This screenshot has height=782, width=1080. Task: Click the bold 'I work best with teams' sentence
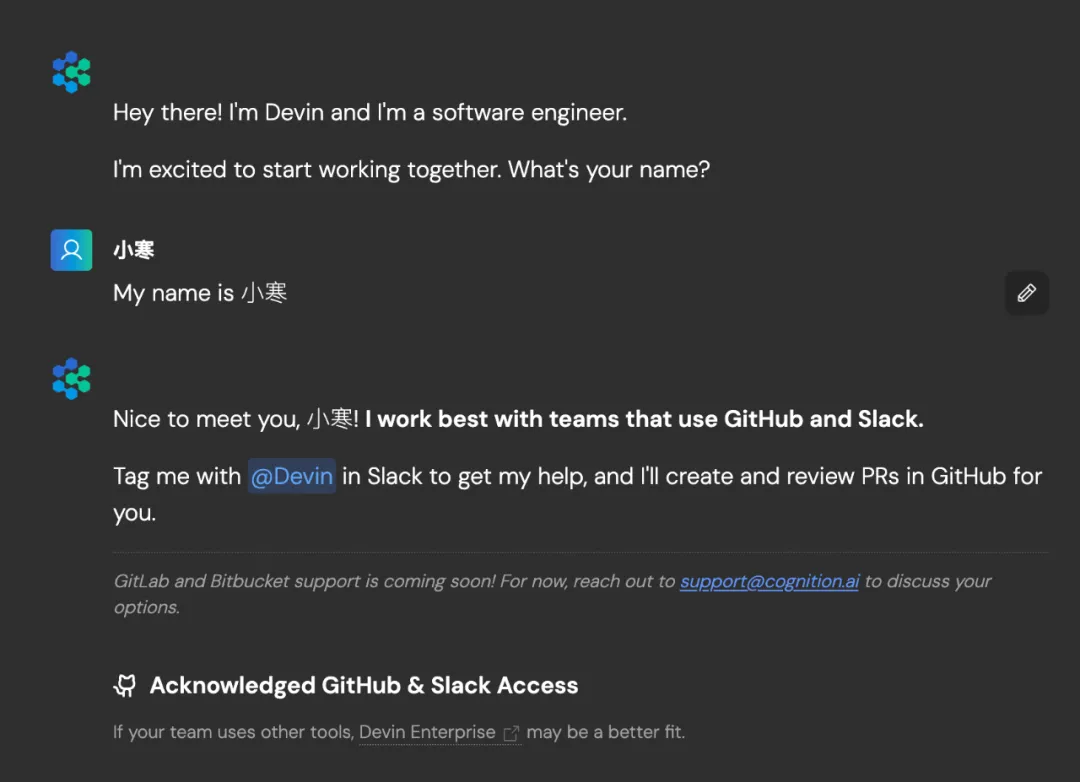(644, 419)
